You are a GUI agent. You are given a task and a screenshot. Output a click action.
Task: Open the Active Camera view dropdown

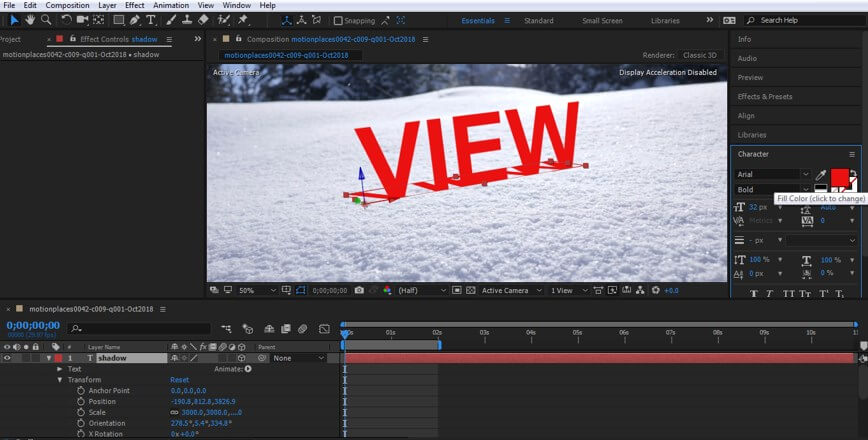tap(508, 290)
